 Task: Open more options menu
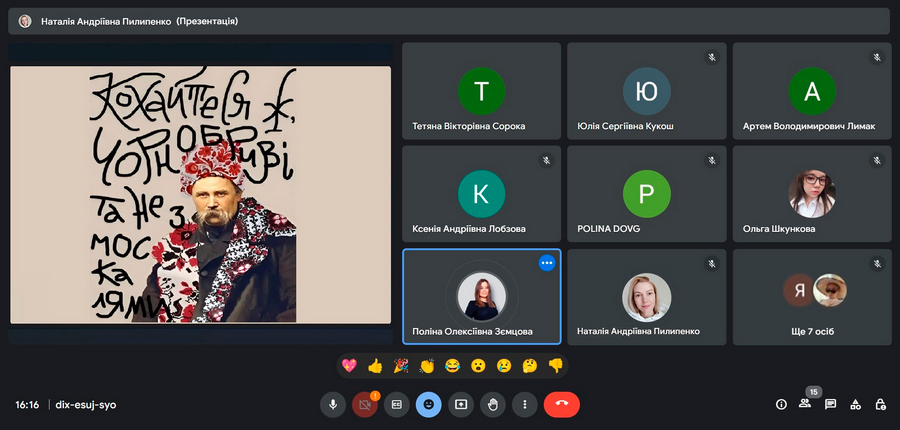[x=525, y=404]
